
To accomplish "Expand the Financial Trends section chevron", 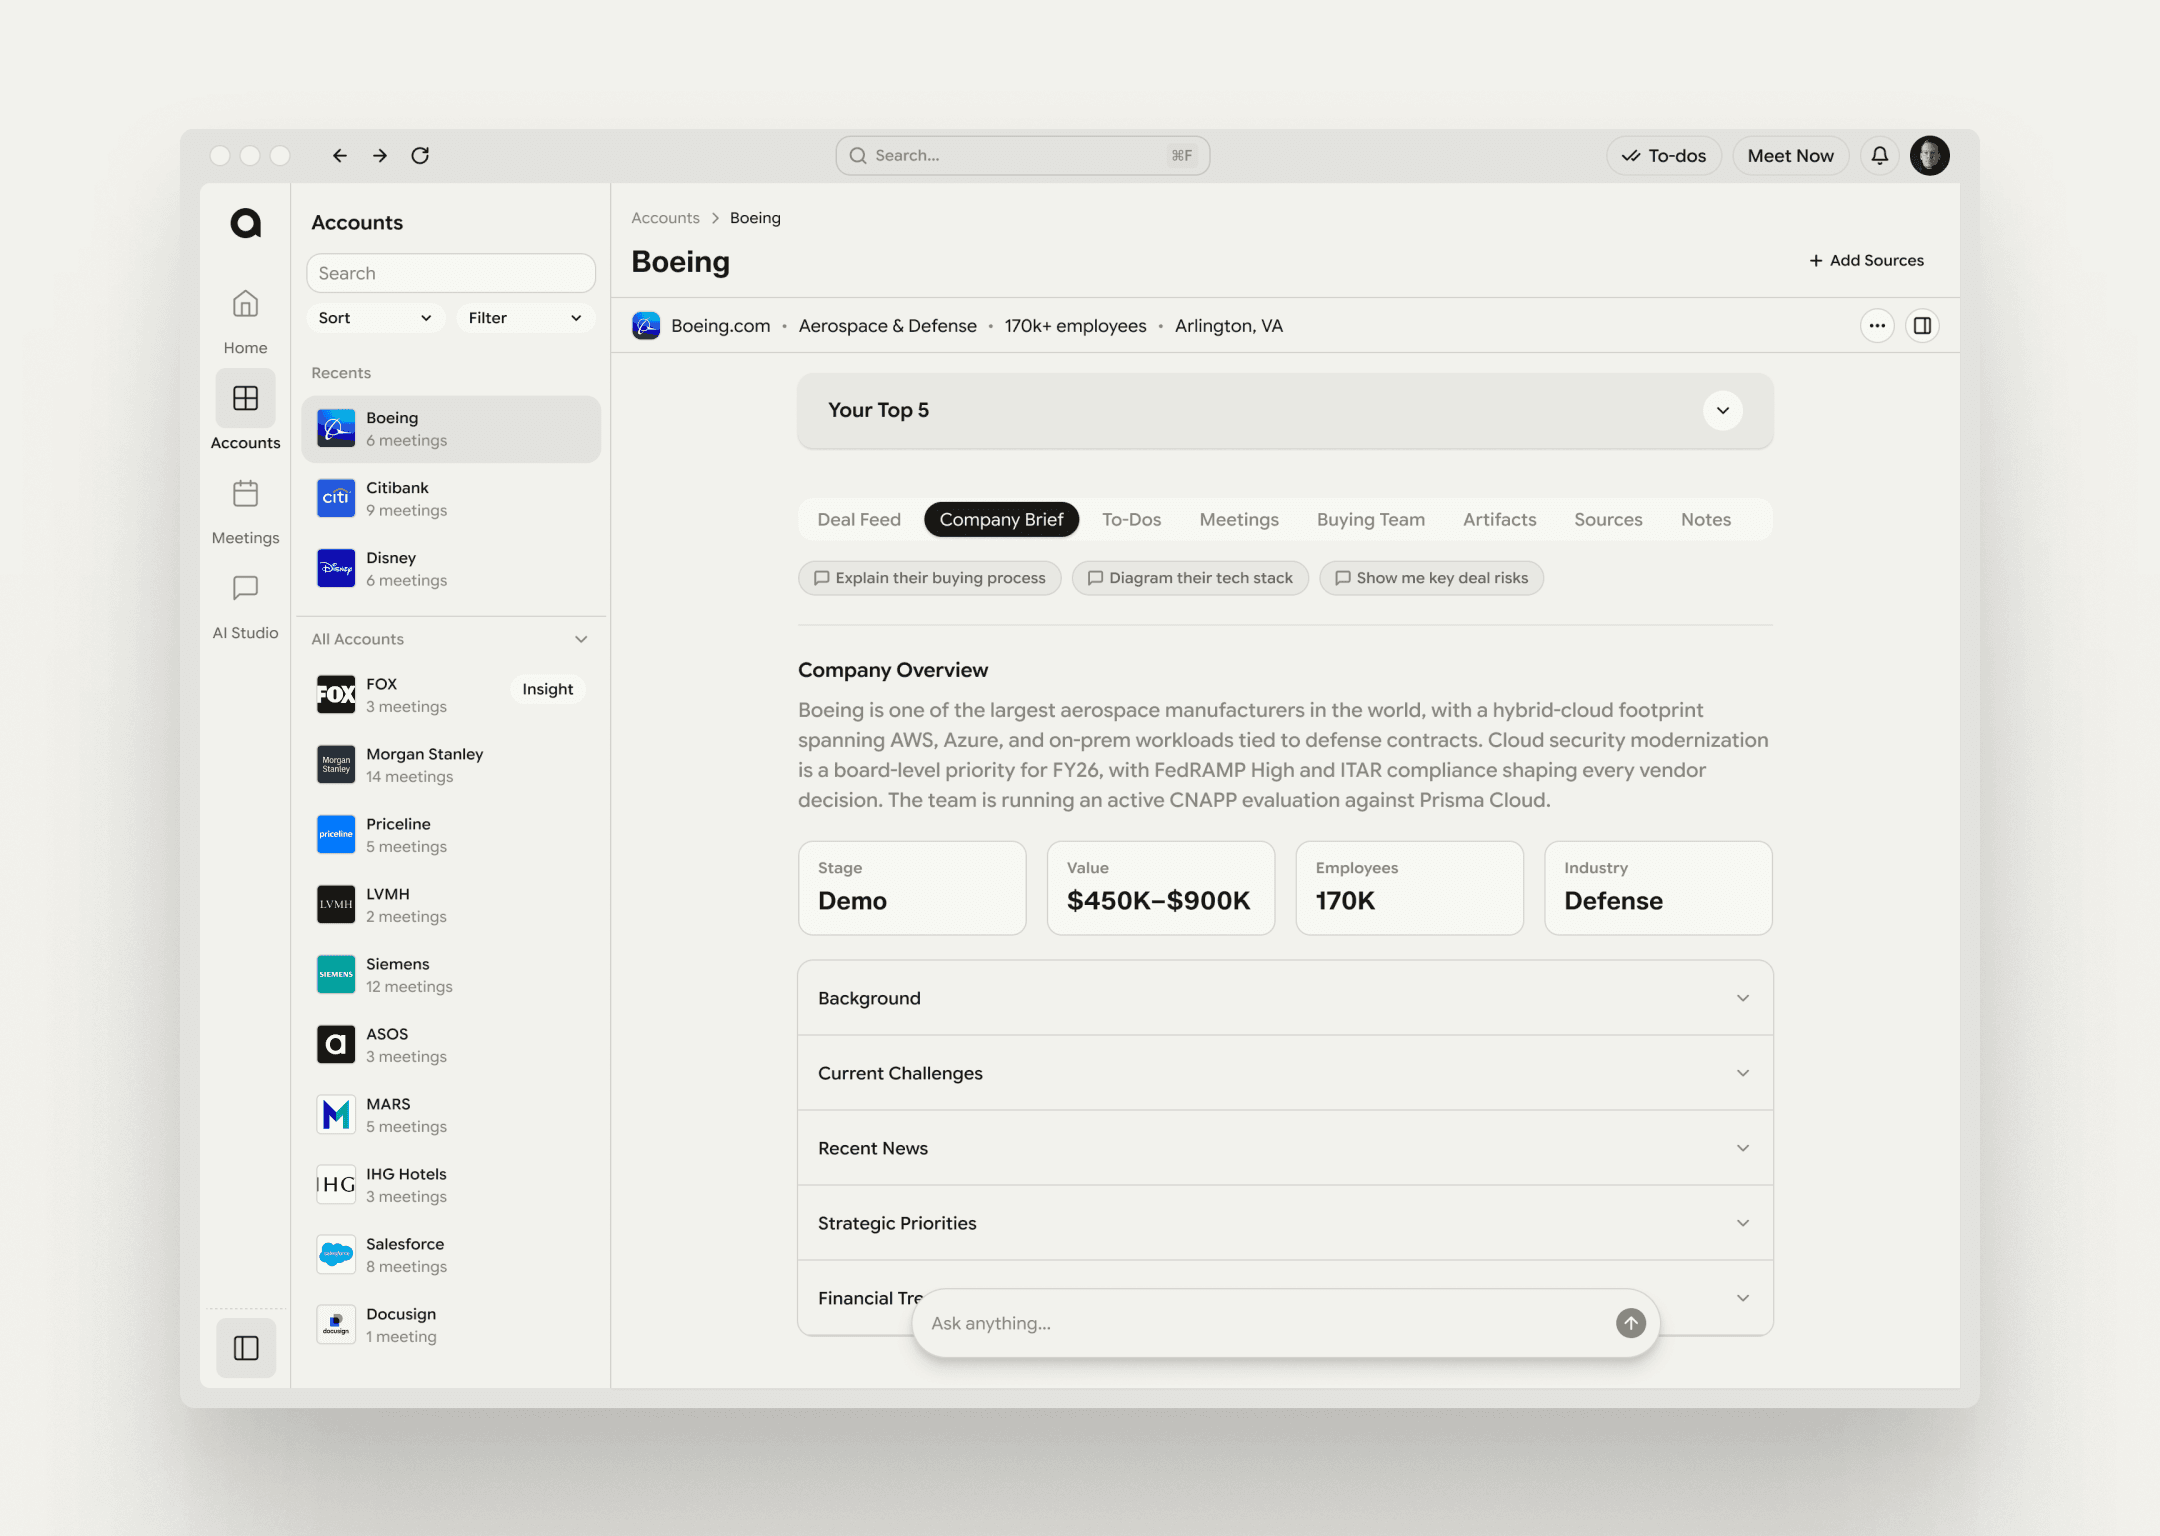I will (1743, 1298).
